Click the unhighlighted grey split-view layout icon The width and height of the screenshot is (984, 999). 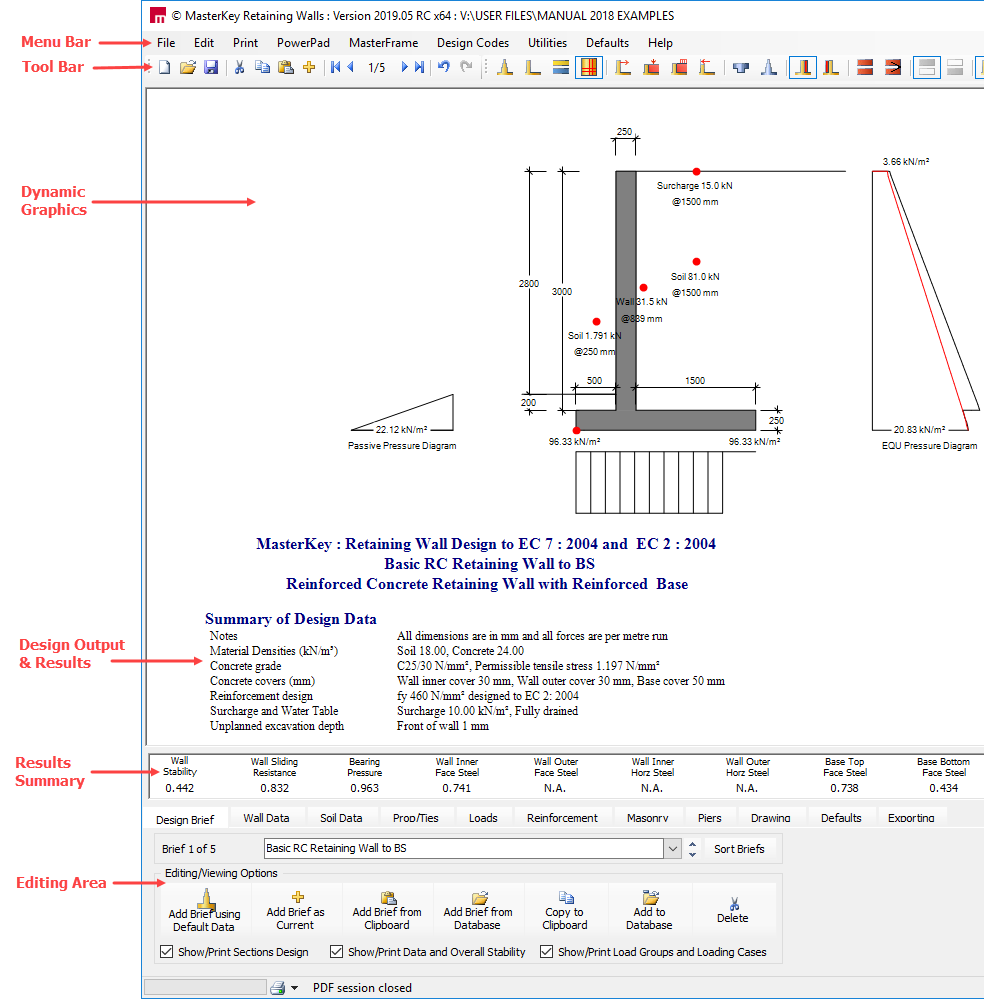click(x=955, y=67)
